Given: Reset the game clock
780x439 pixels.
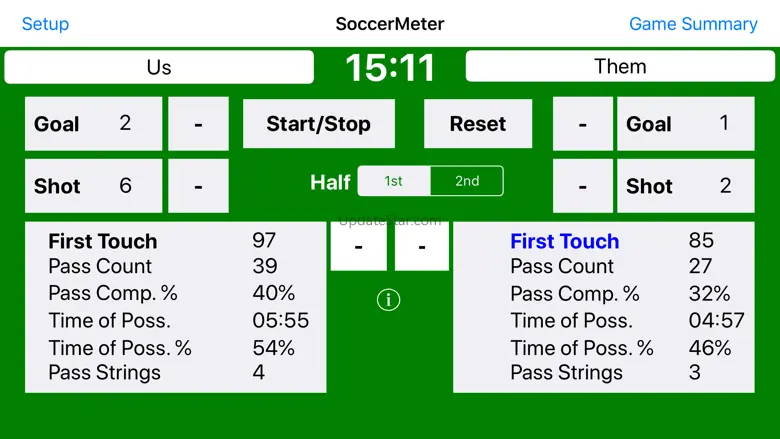Looking at the screenshot, I should pyautogui.click(x=477, y=124).
